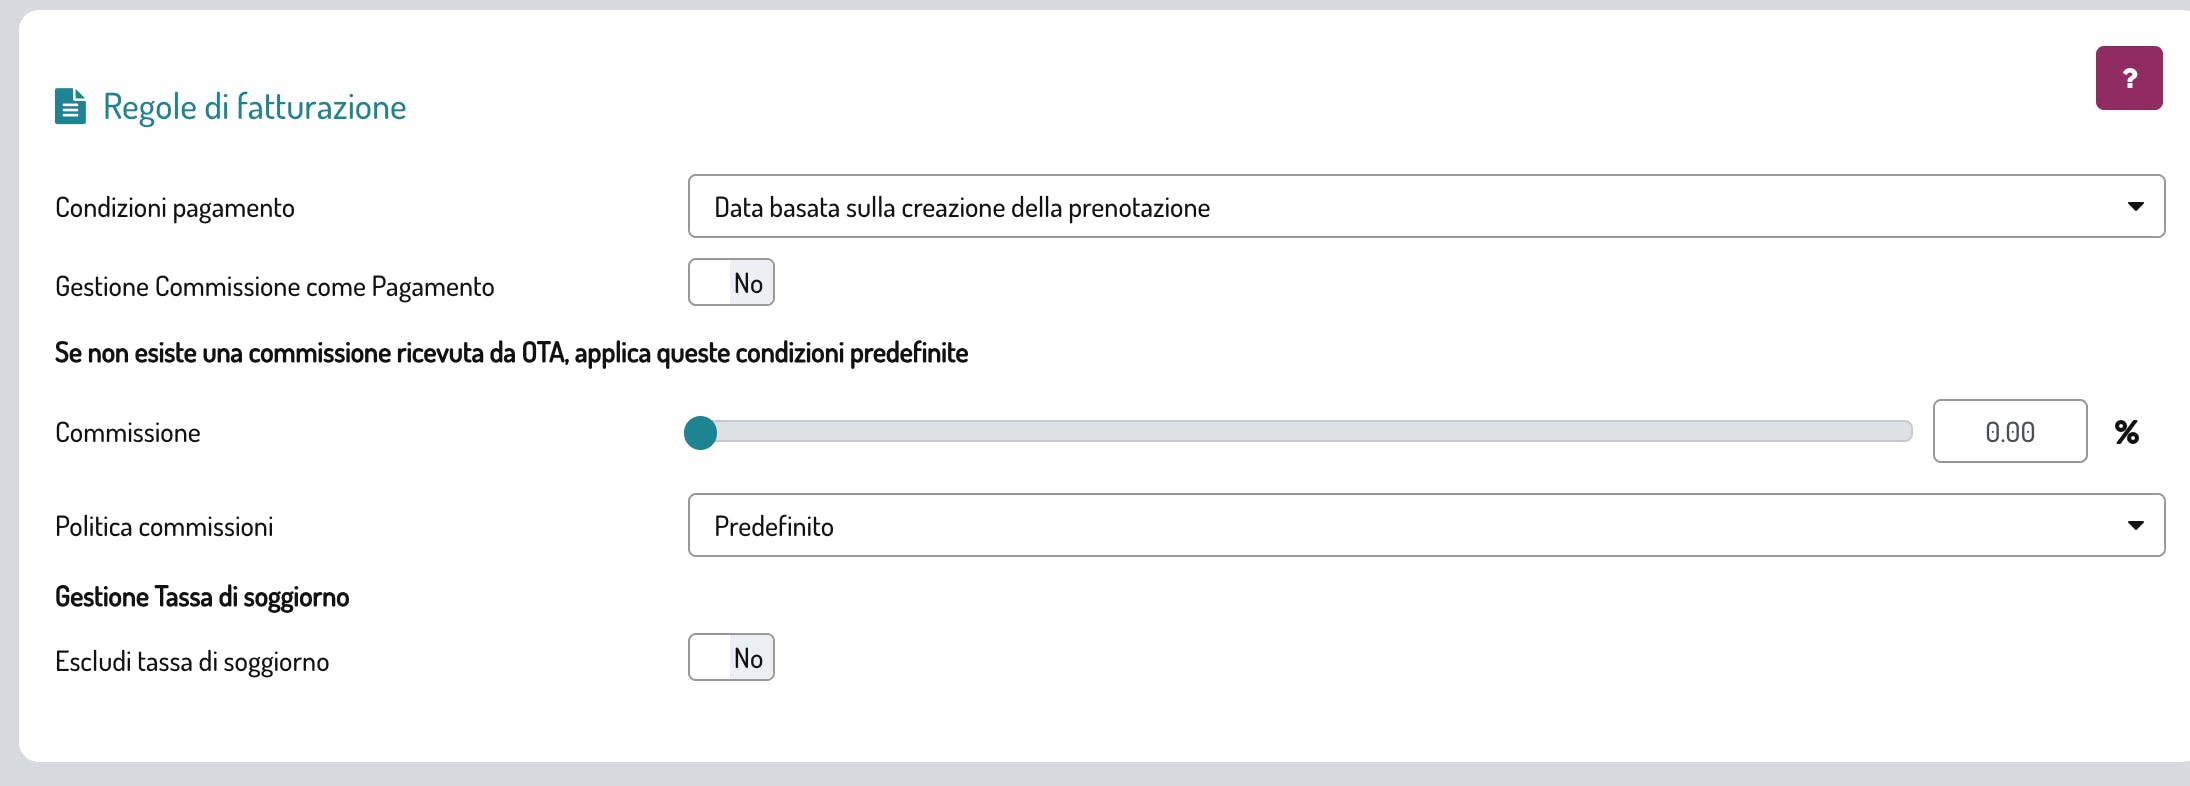The height and width of the screenshot is (786, 2190).
Task: Toggle Escludi tassa di soggiorno switch
Action: [731, 658]
